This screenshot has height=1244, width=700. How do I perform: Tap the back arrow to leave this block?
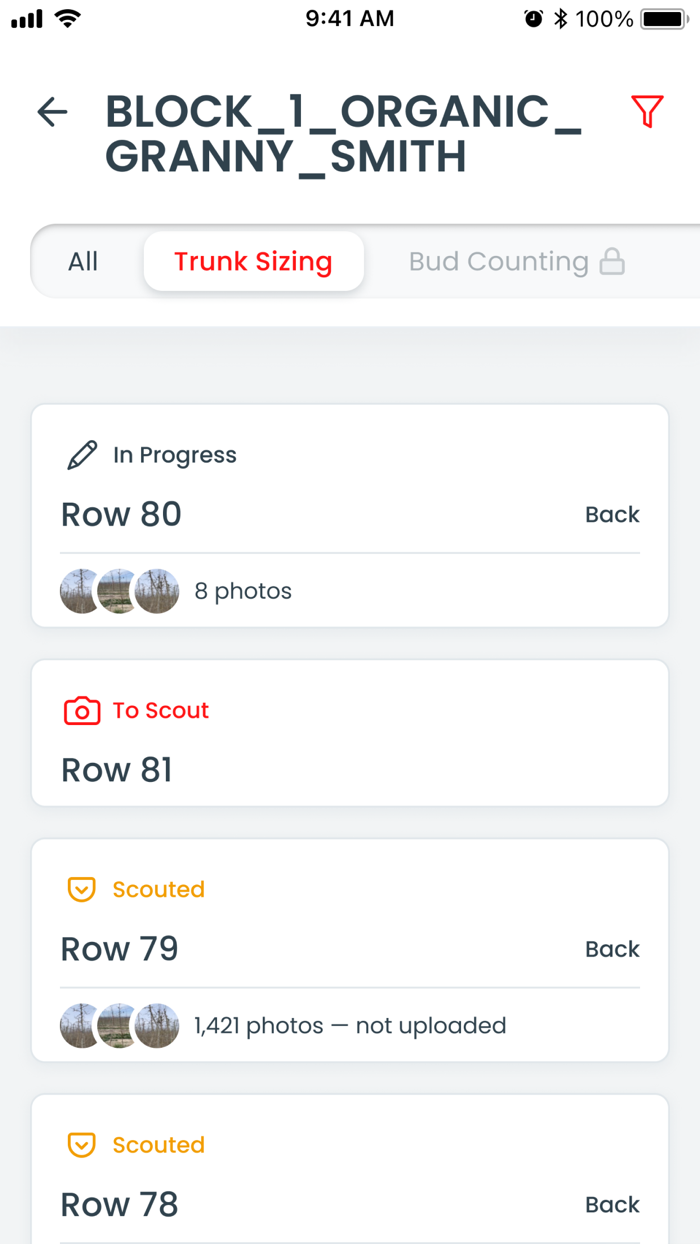point(52,112)
